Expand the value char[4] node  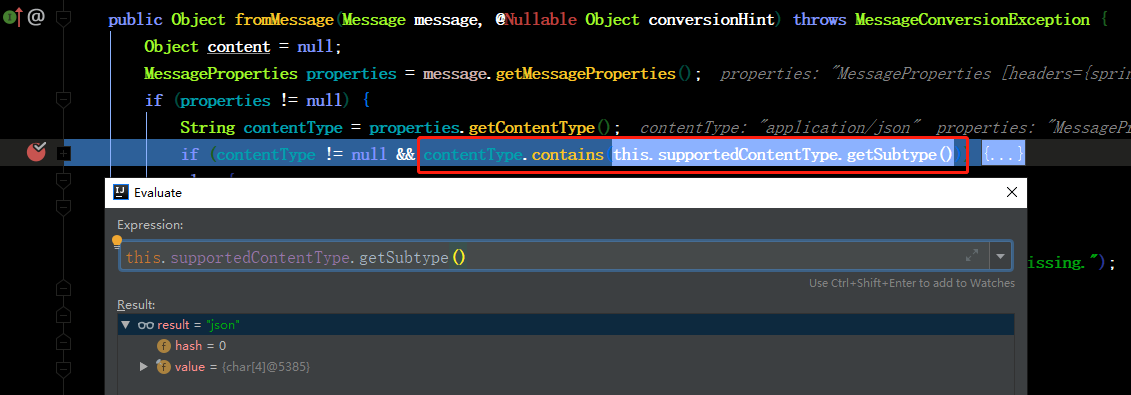coord(144,367)
